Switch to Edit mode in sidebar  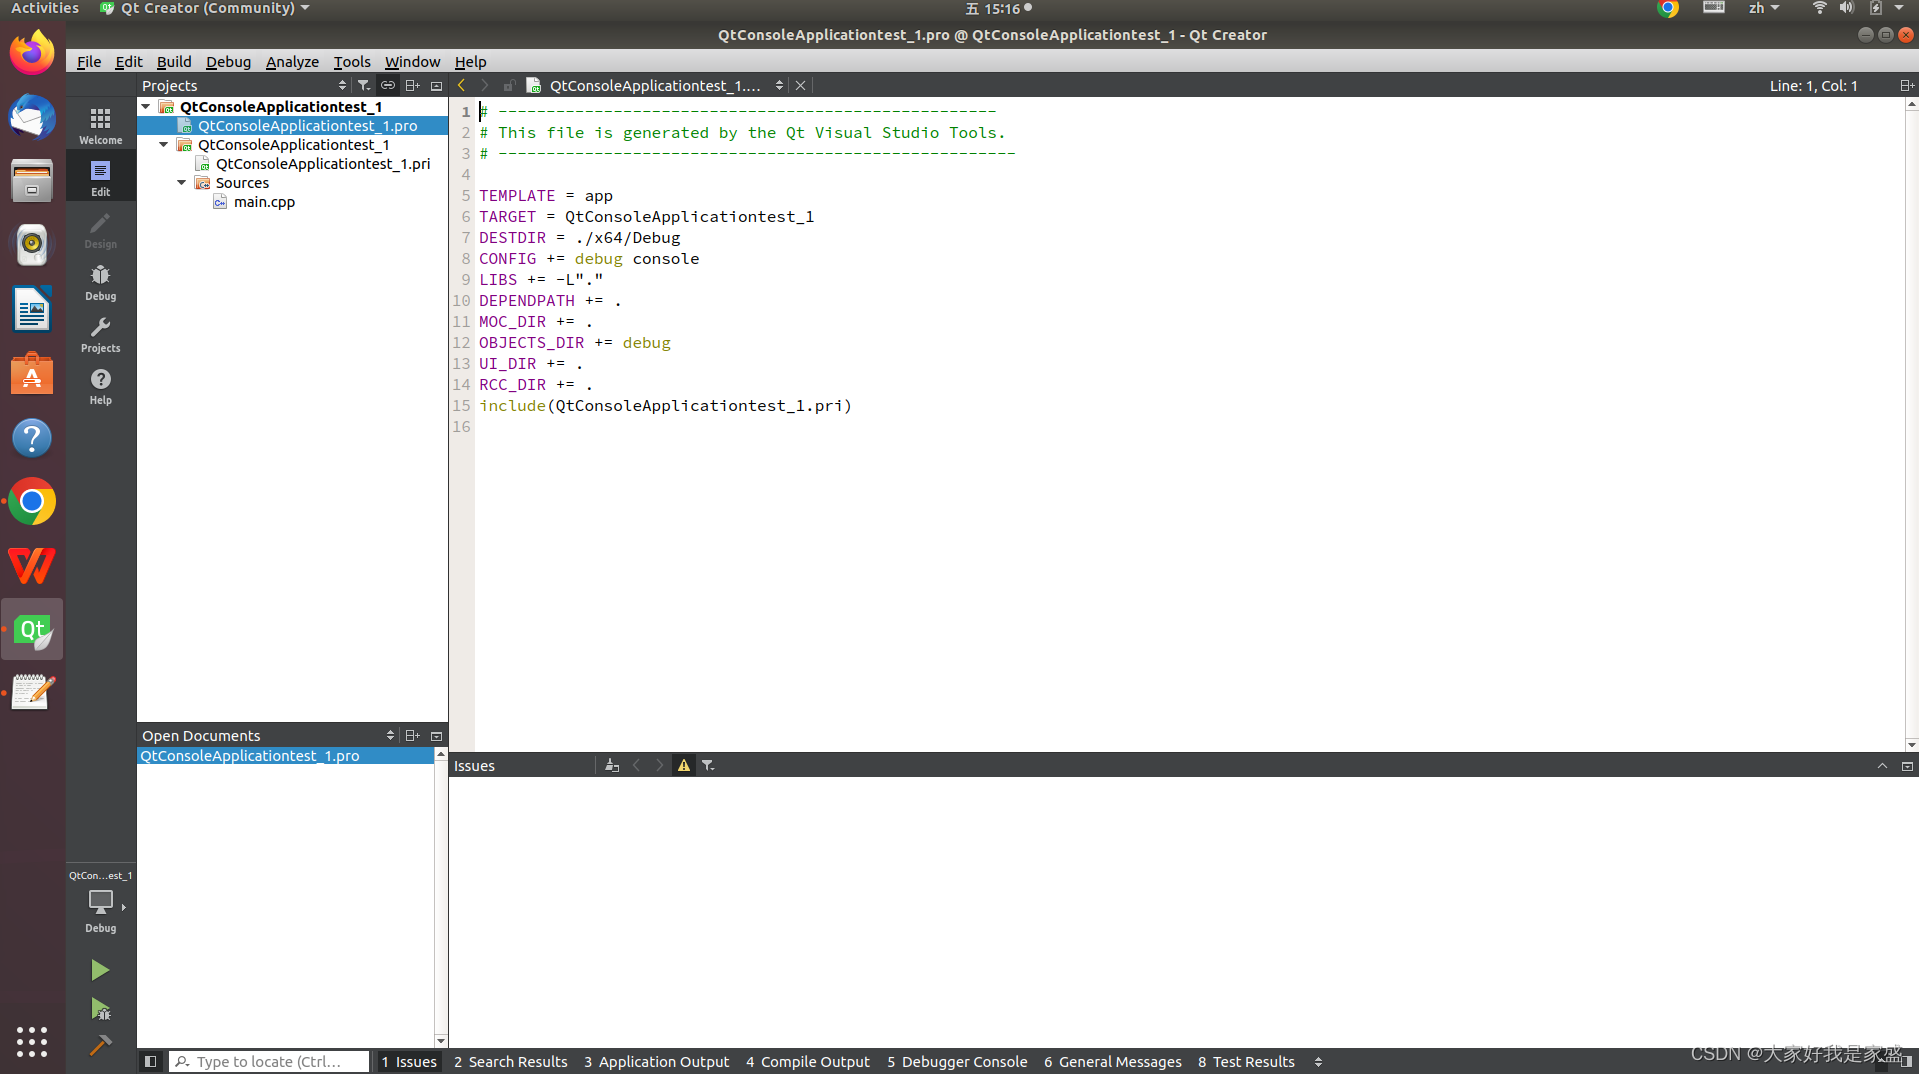click(101, 178)
